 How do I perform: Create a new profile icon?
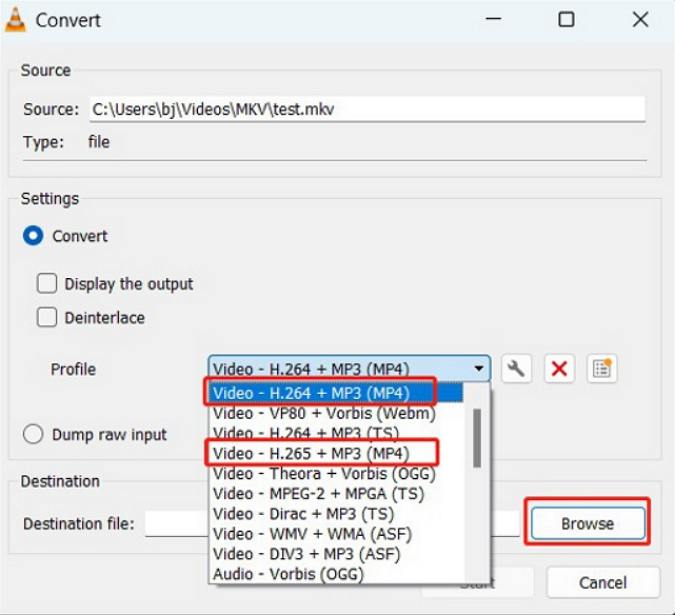pos(601,369)
